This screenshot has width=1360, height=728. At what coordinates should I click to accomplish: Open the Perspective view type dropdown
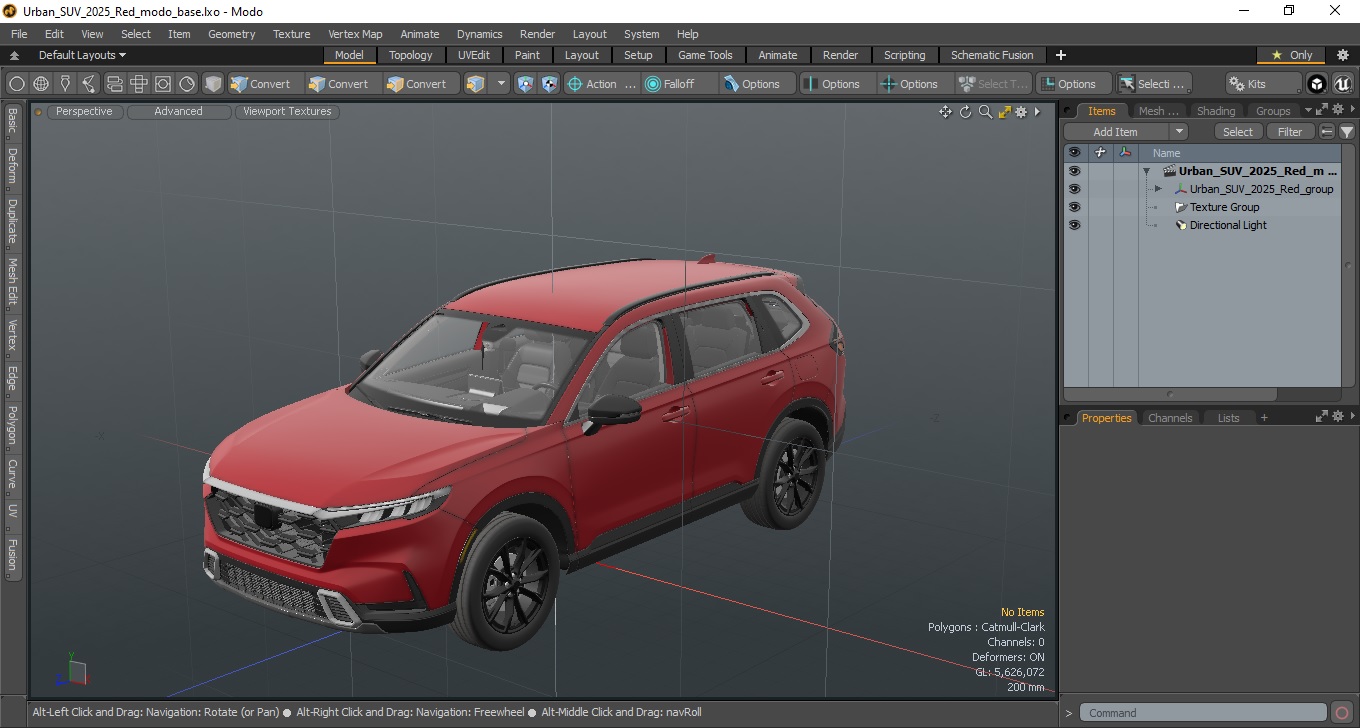click(x=84, y=112)
